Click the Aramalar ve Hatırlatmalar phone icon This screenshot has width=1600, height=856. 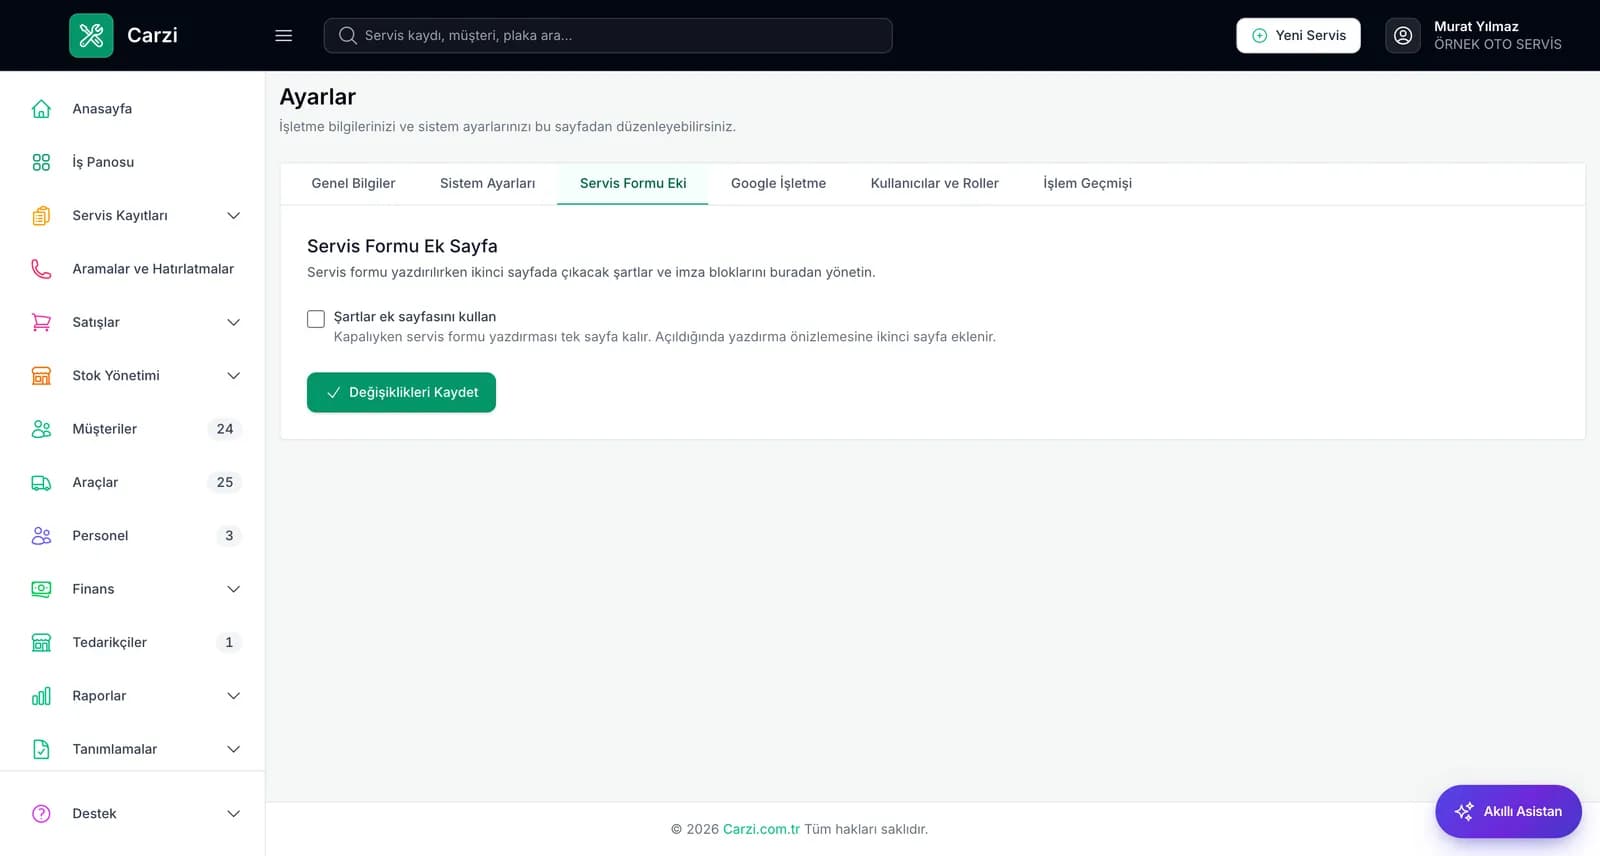[41, 269]
